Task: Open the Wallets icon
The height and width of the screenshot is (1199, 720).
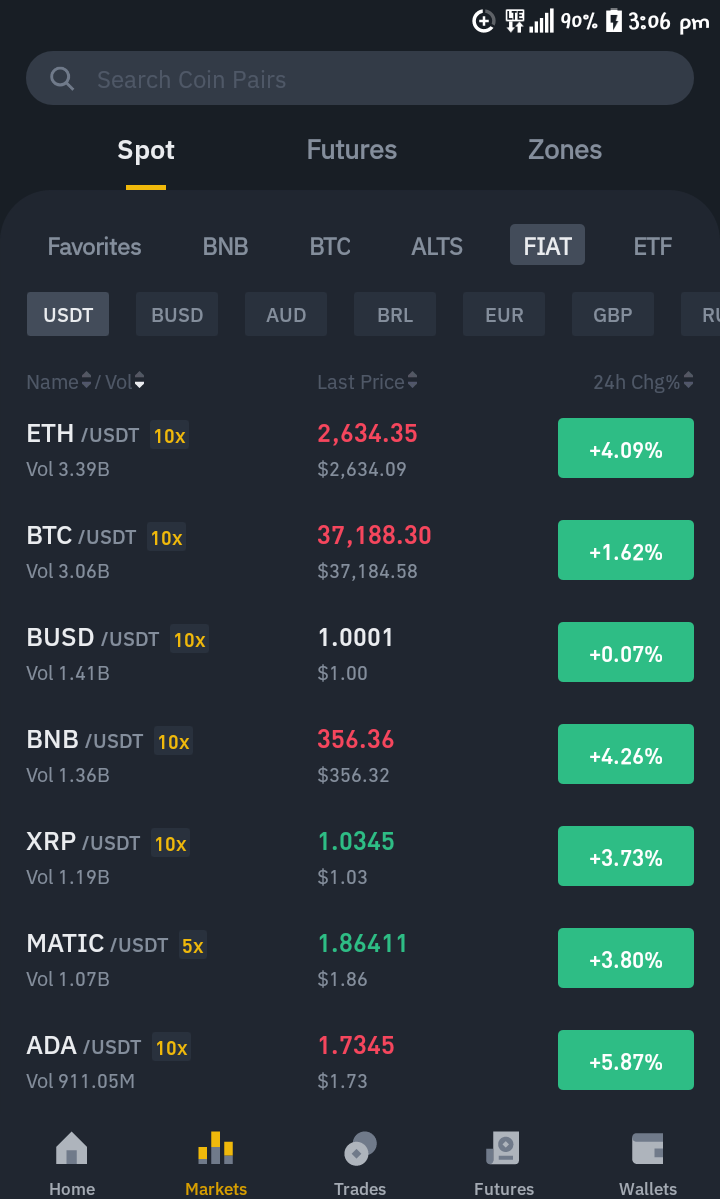Action: 647,1148
